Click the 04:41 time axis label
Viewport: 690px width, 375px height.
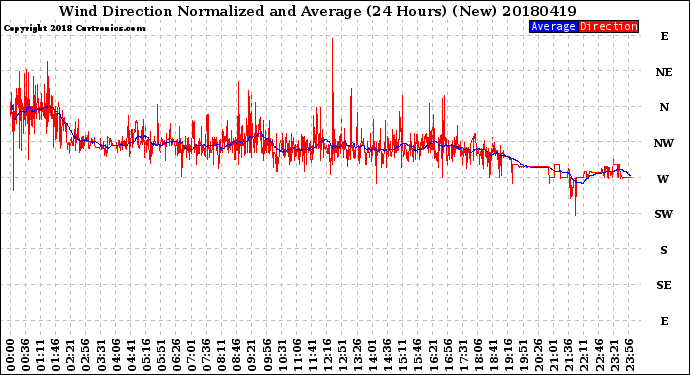[x=131, y=355]
